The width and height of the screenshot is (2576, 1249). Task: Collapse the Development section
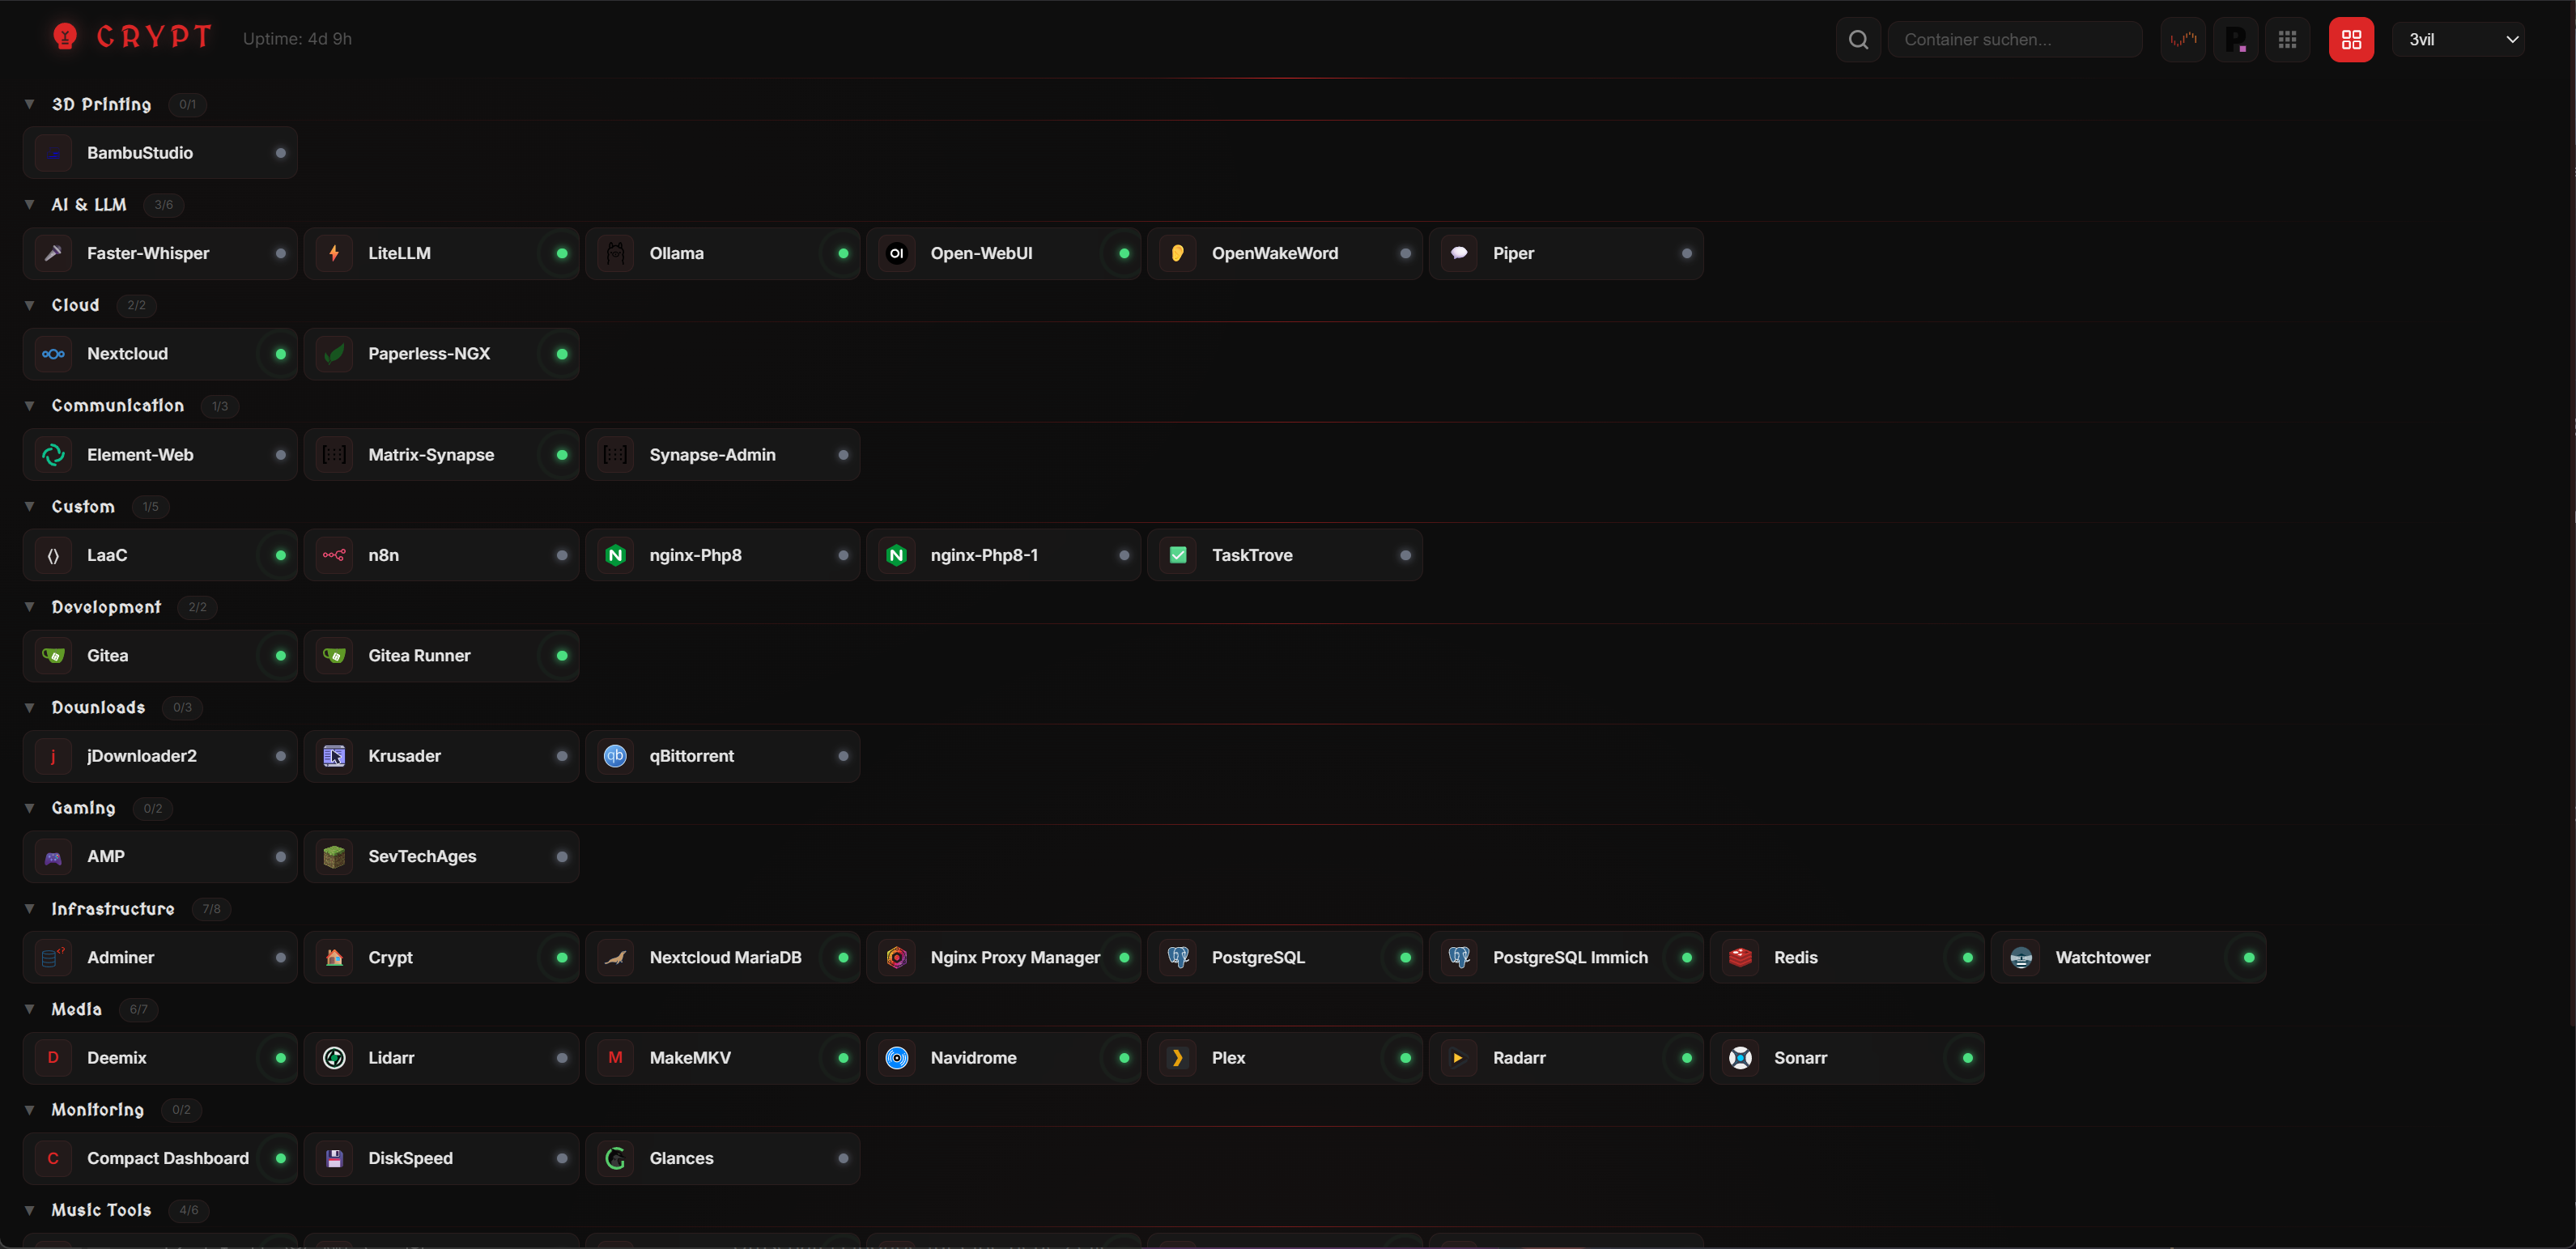(x=30, y=607)
